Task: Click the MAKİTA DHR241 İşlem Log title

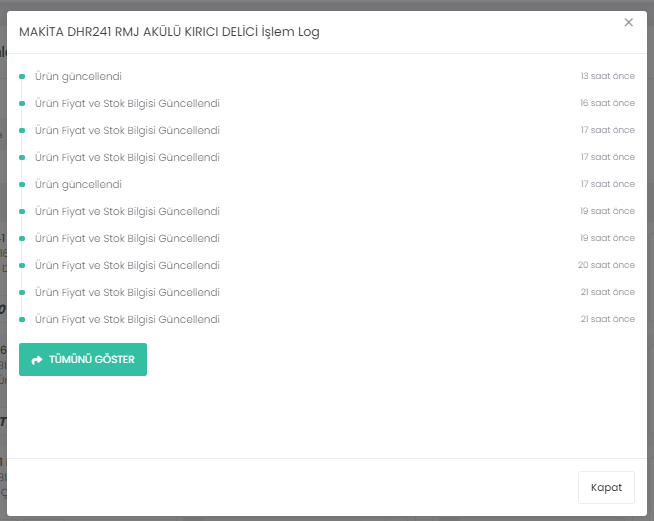Action: click(169, 32)
